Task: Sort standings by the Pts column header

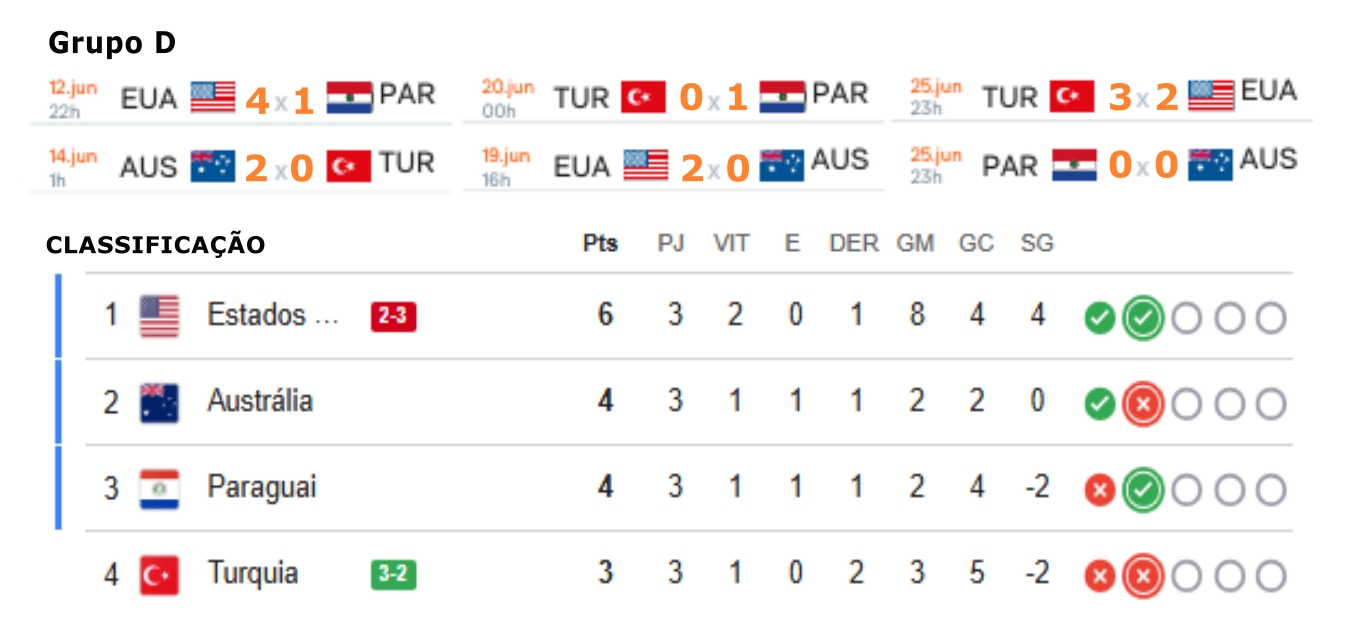Action: coord(600,244)
